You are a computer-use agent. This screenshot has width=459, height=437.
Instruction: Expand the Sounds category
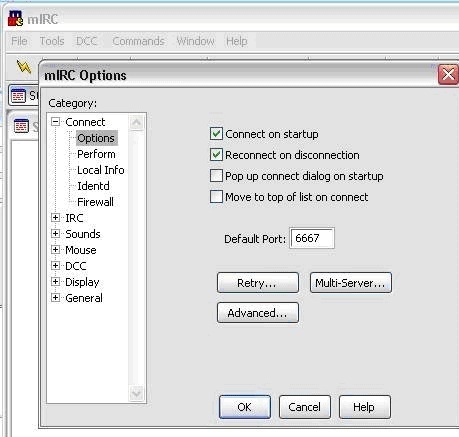click(55, 233)
